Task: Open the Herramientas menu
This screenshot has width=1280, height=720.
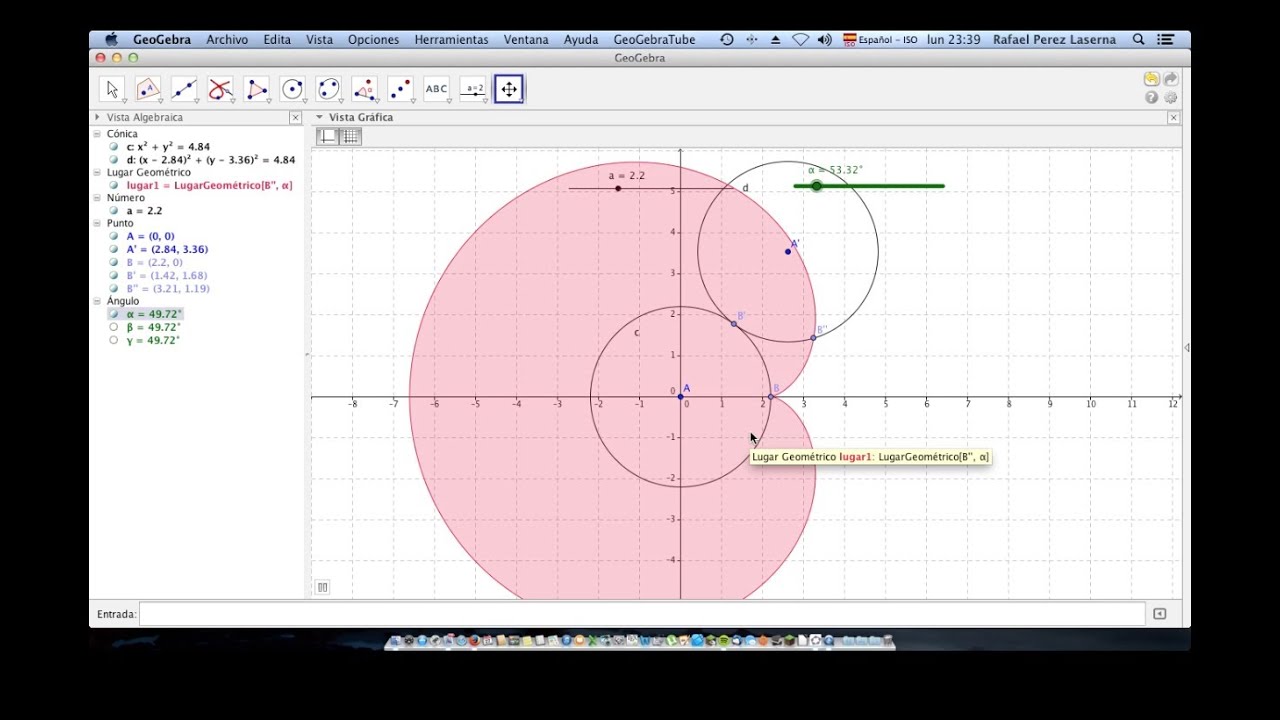Action: click(452, 40)
